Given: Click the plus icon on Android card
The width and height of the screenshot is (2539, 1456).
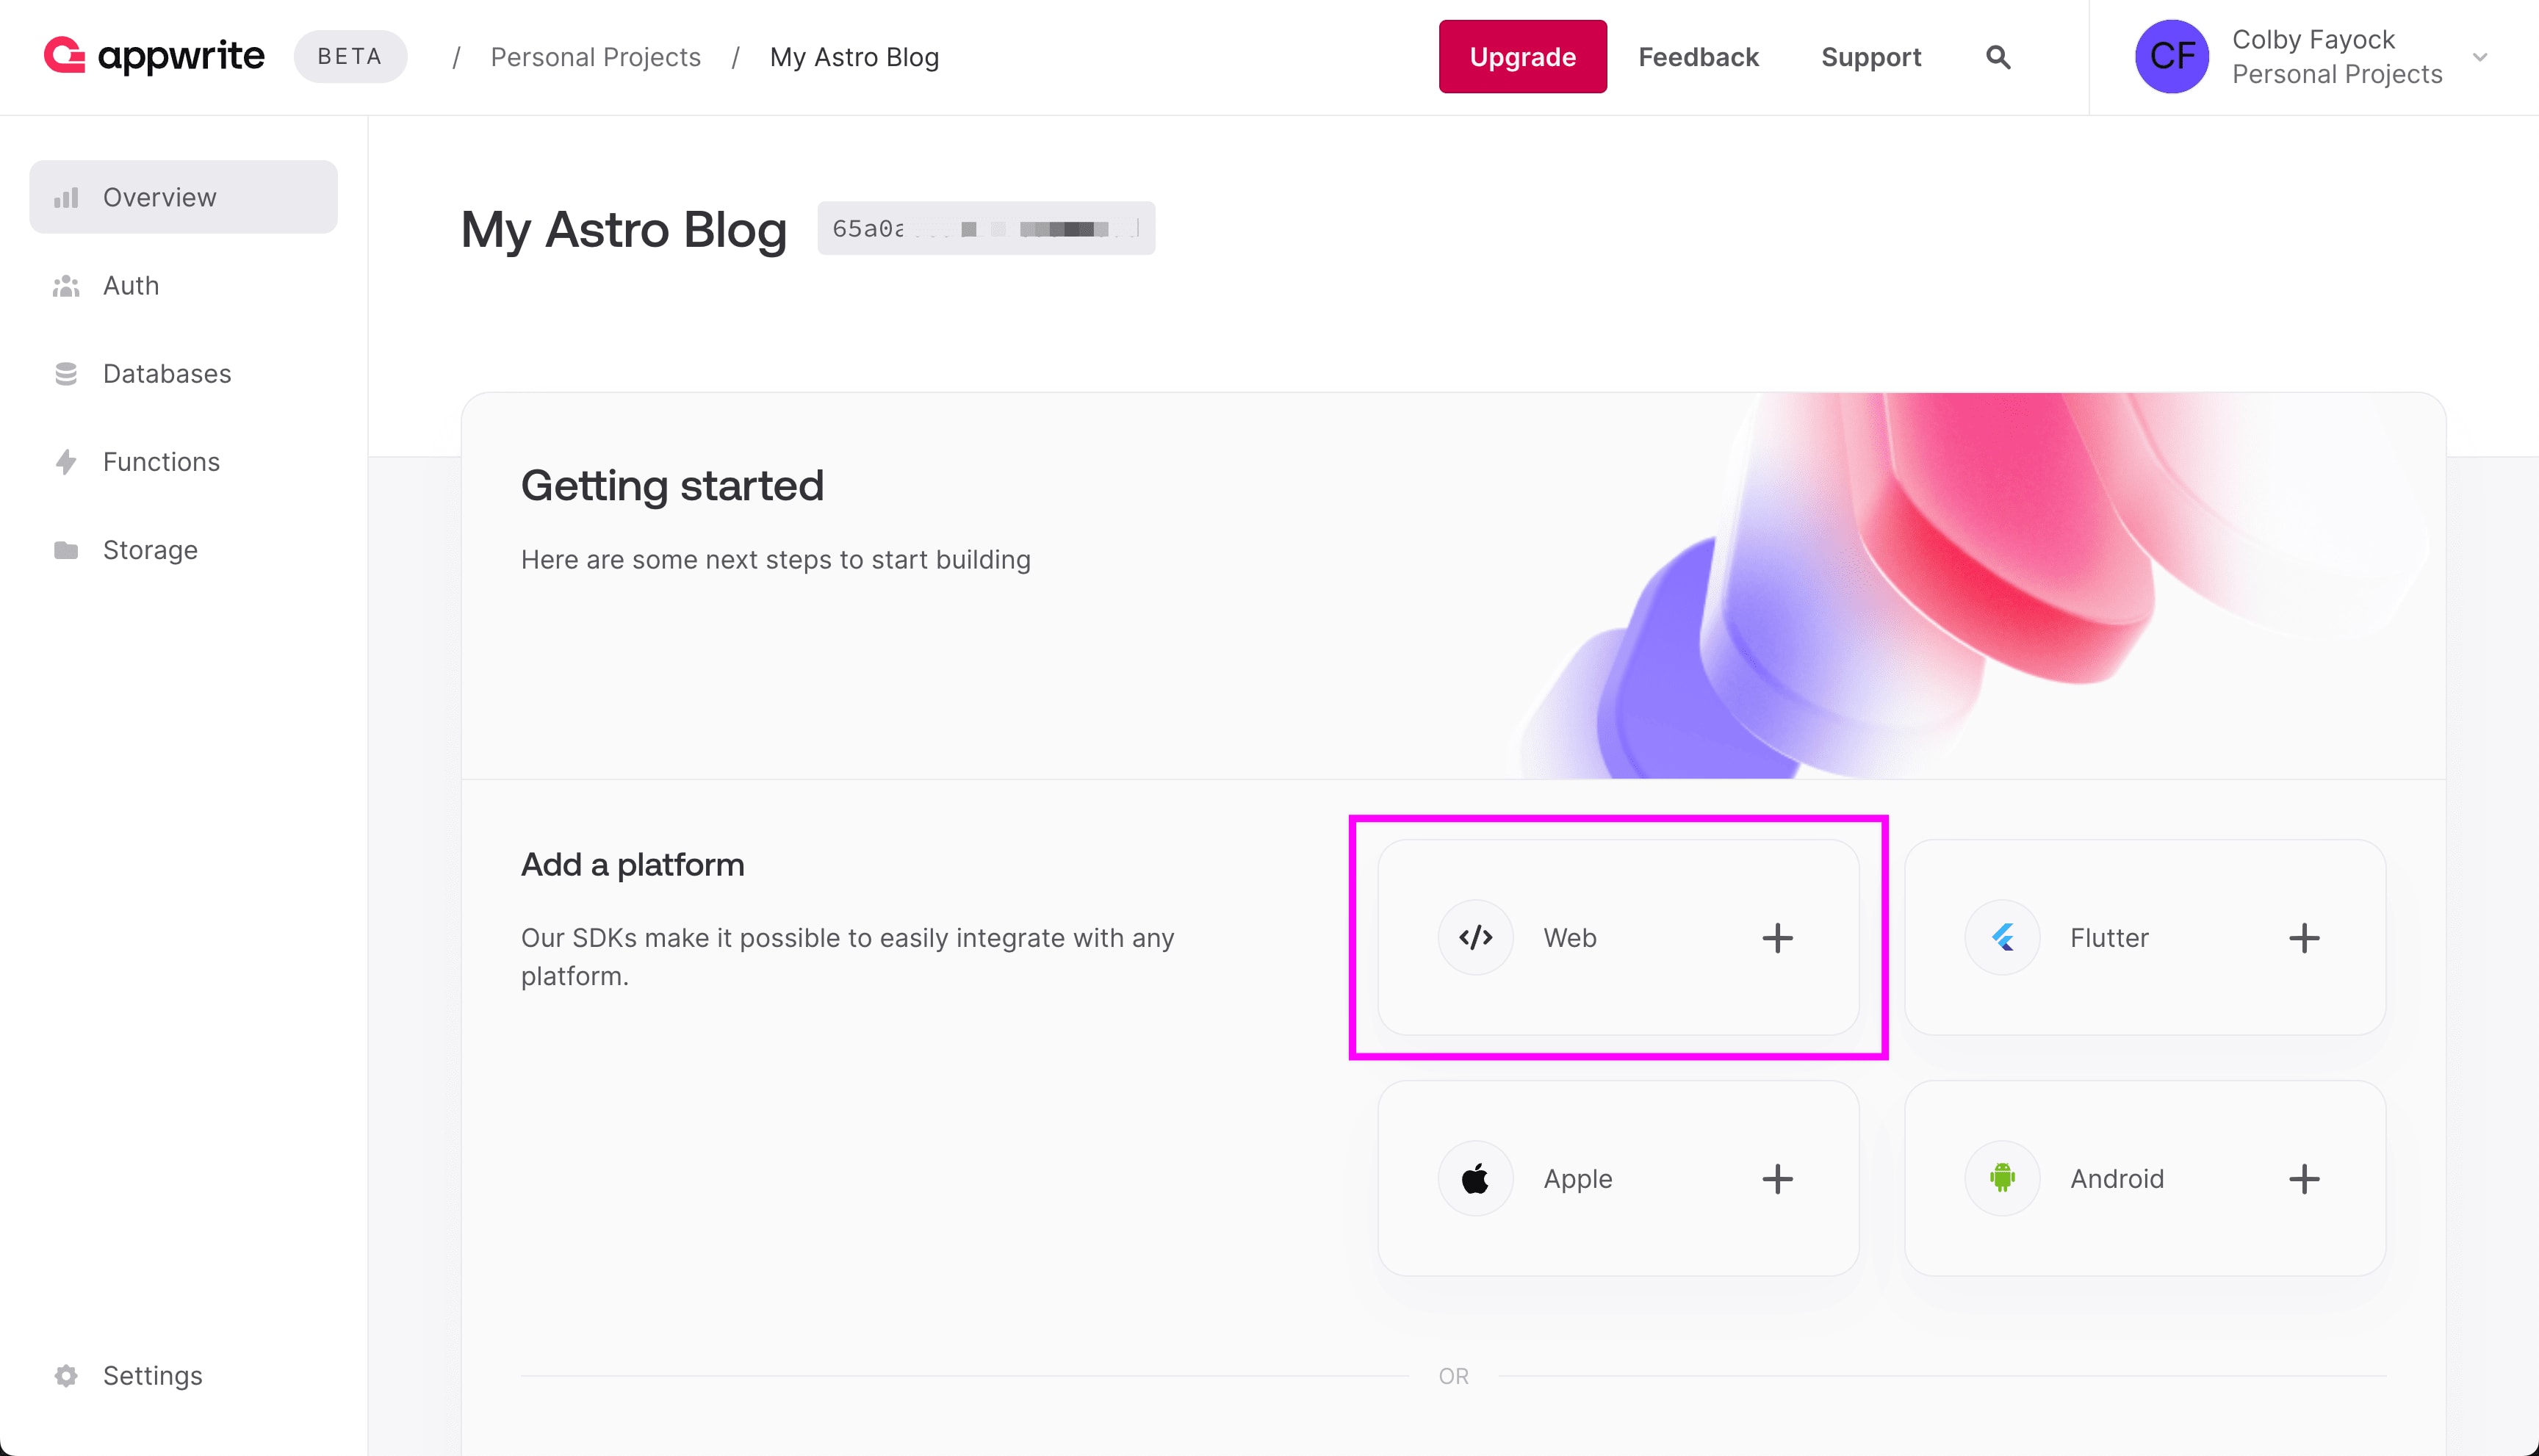Looking at the screenshot, I should point(2304,1178).
